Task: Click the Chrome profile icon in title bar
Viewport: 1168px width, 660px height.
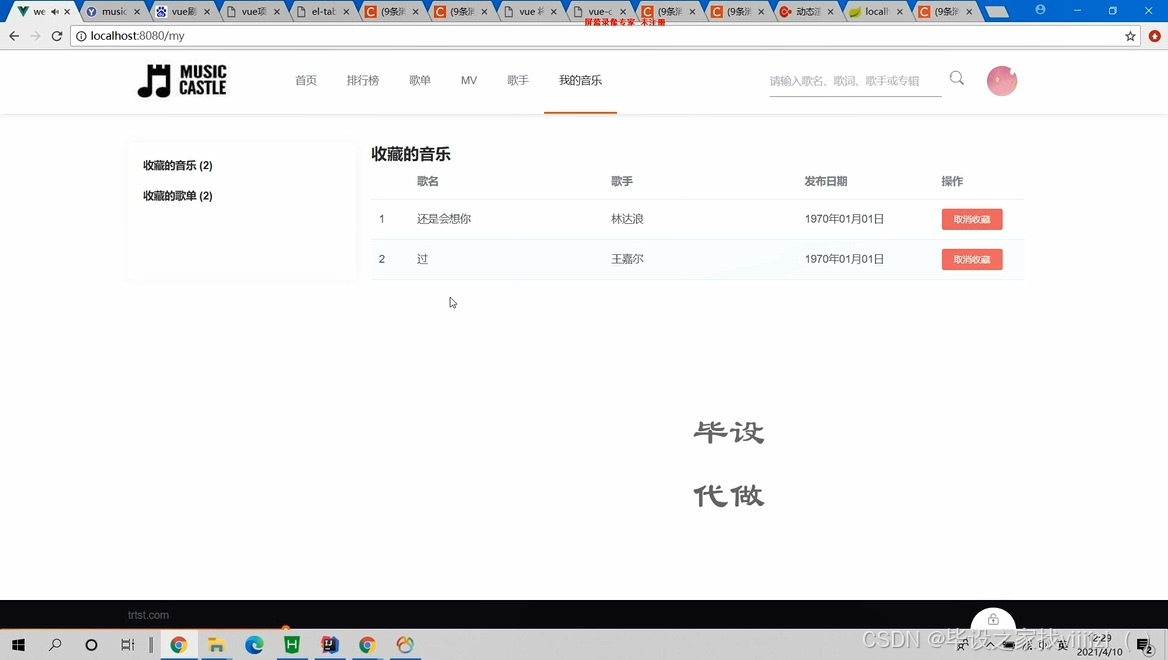Action: click(1041, 10)
